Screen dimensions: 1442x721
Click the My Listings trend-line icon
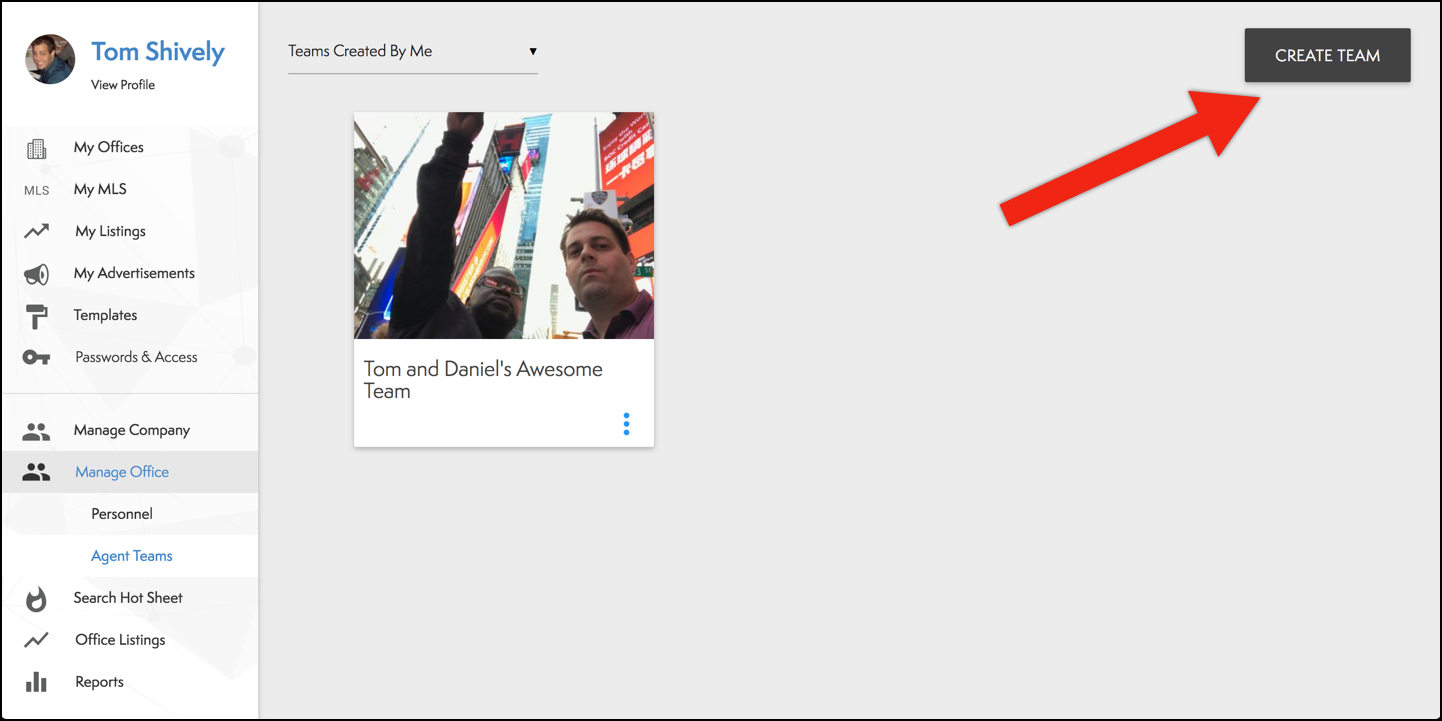37,231
